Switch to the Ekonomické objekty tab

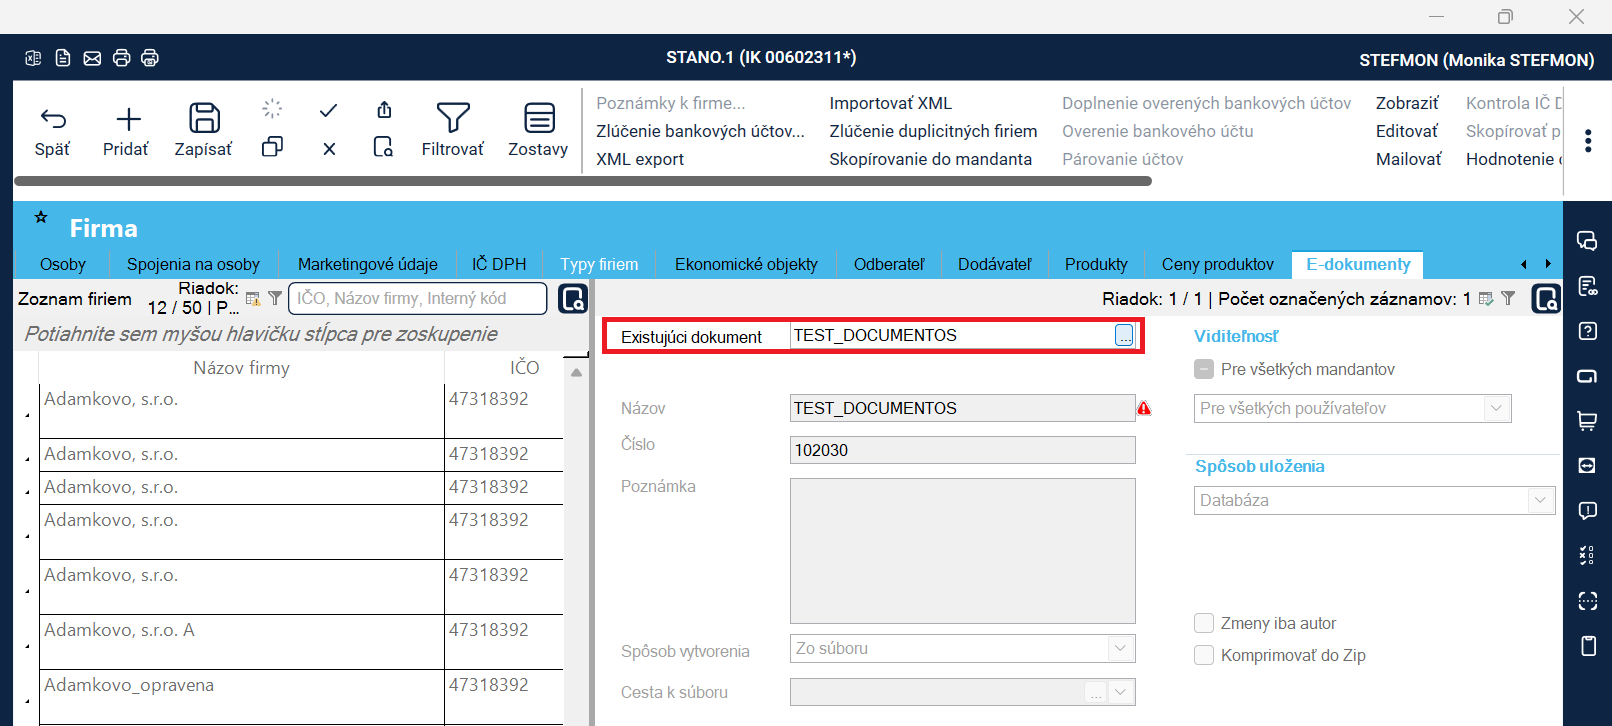[746, 264]
